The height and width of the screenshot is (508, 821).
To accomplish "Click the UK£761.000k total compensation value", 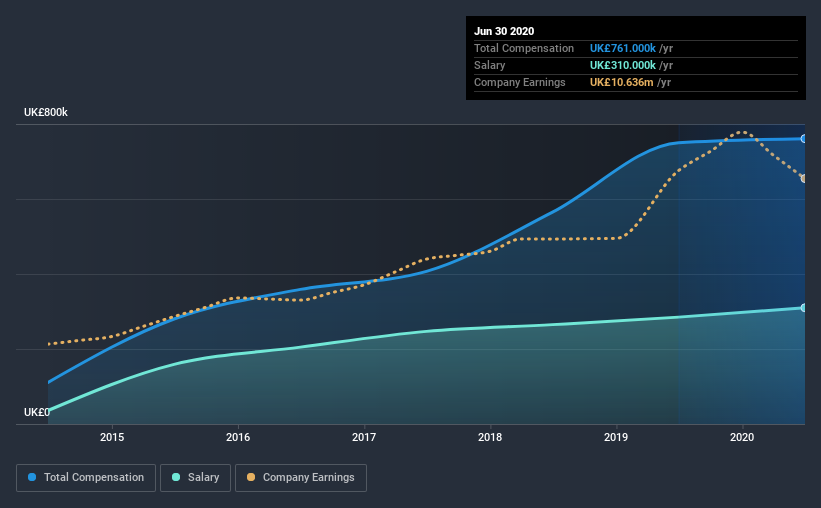I will (623, 48).
